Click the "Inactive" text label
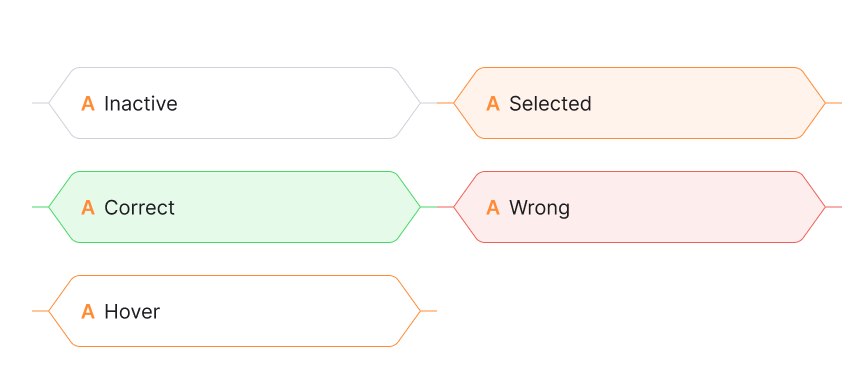This screenshot has height=365, width=849. pyautogui.click(x=141, y=103)
